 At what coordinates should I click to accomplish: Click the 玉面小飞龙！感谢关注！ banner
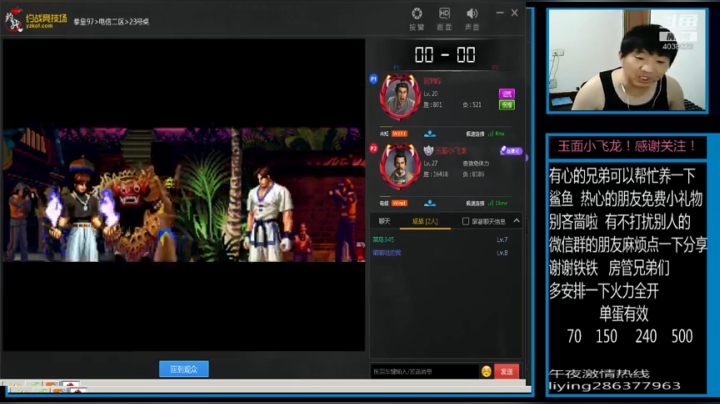coord(627,146)
